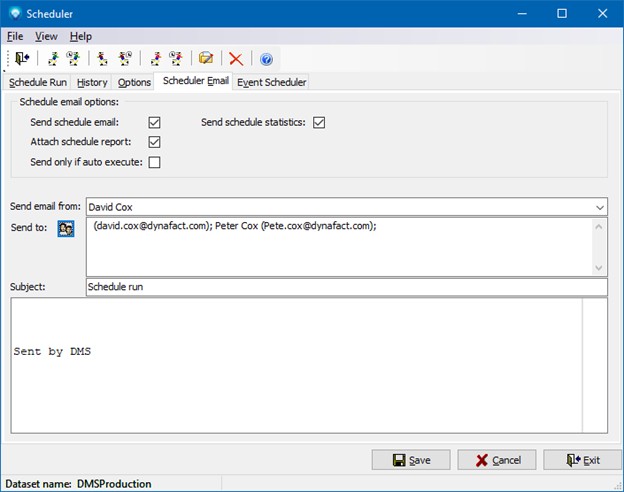
Task: Open the File menu
Action: 15,36
